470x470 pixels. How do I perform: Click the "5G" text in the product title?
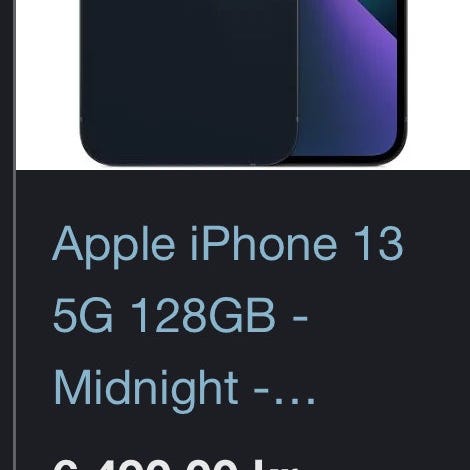click(83, 316)
